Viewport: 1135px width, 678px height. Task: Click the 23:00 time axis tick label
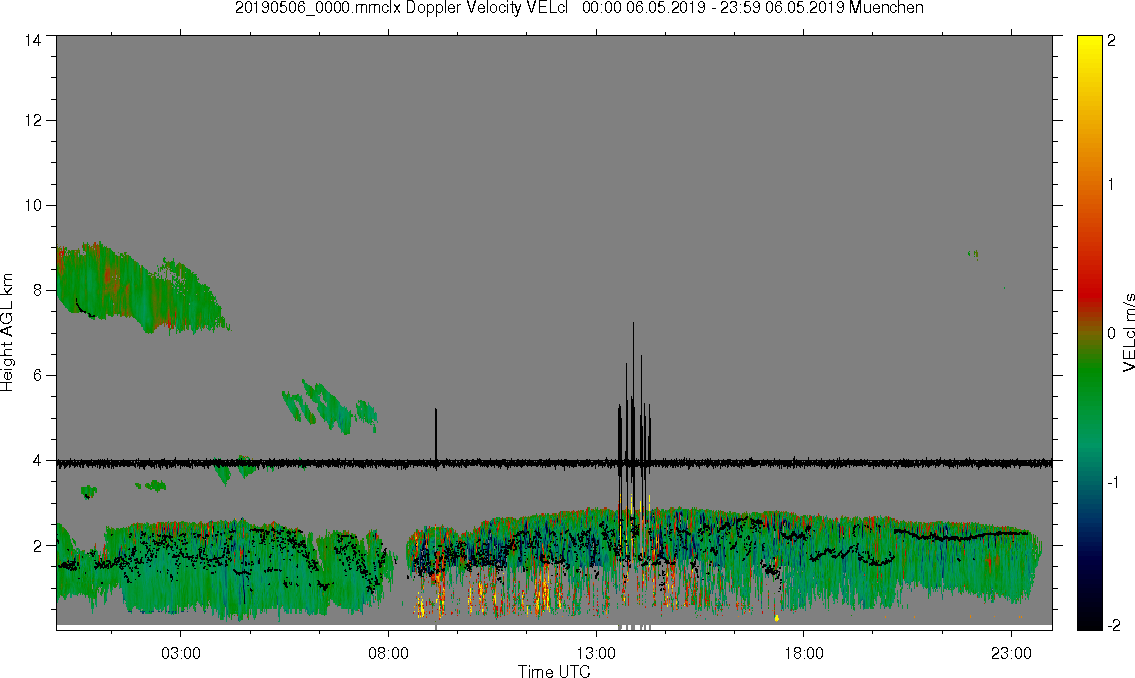pos(1011,653)
